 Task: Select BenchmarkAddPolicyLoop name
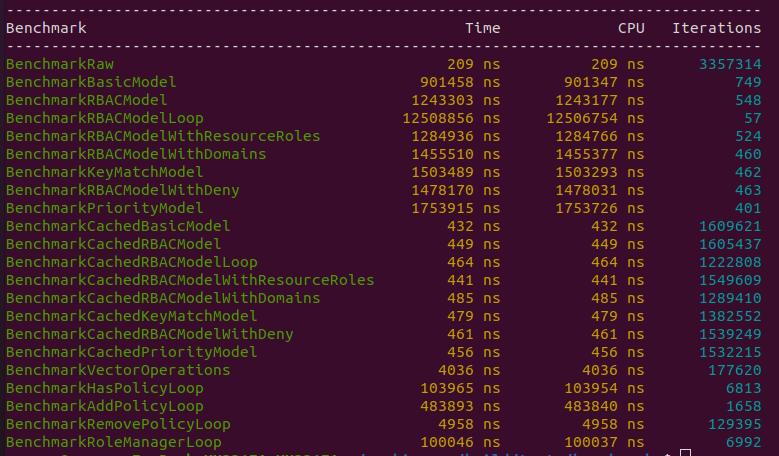click(x=105, y=406)
